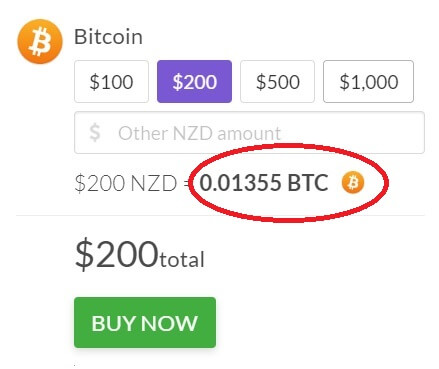Click the 0.01355 conversion figure
The image size is (439, 369).
point(240,183)
